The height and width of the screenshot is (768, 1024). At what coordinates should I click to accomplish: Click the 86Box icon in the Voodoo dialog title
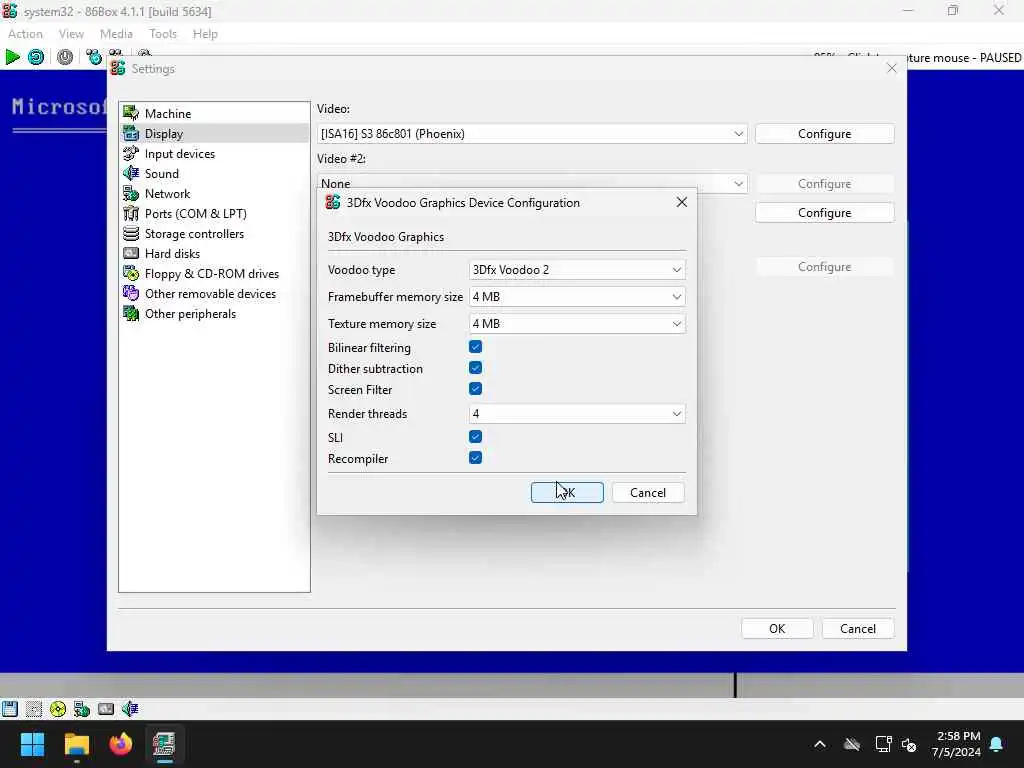333,202
